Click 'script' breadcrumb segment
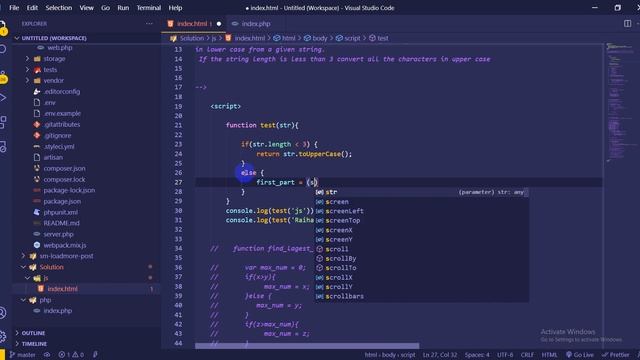Screen dimensions: 640x360 (352, 38)
